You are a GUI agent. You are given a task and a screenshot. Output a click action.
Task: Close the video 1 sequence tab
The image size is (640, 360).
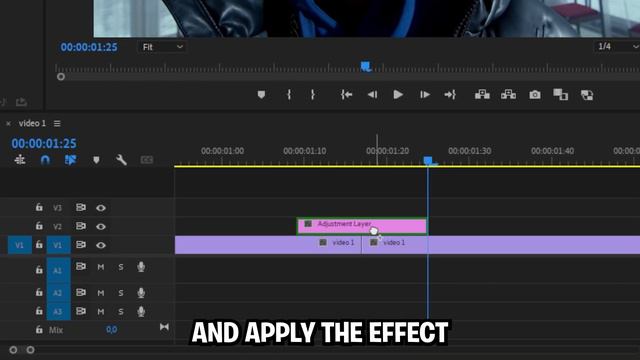pos(8,123)
